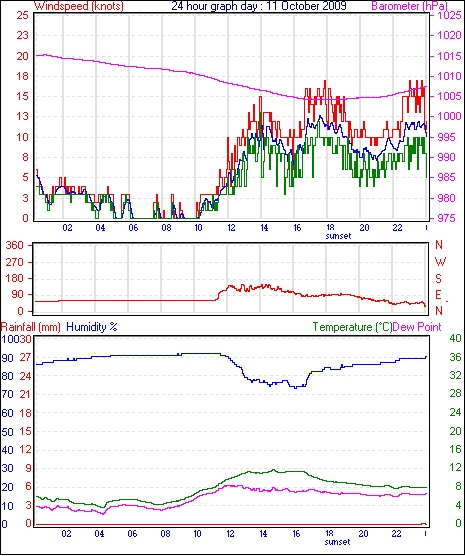
Task: Click the 25 knots windspeed axis value
Action: pyautogui.click(x=22, y=15)
